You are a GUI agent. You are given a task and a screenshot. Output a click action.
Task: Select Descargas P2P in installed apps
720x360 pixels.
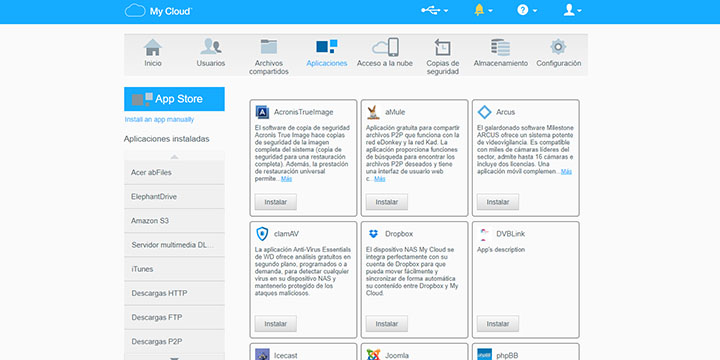pyautogui.click(x=174, y=342)
